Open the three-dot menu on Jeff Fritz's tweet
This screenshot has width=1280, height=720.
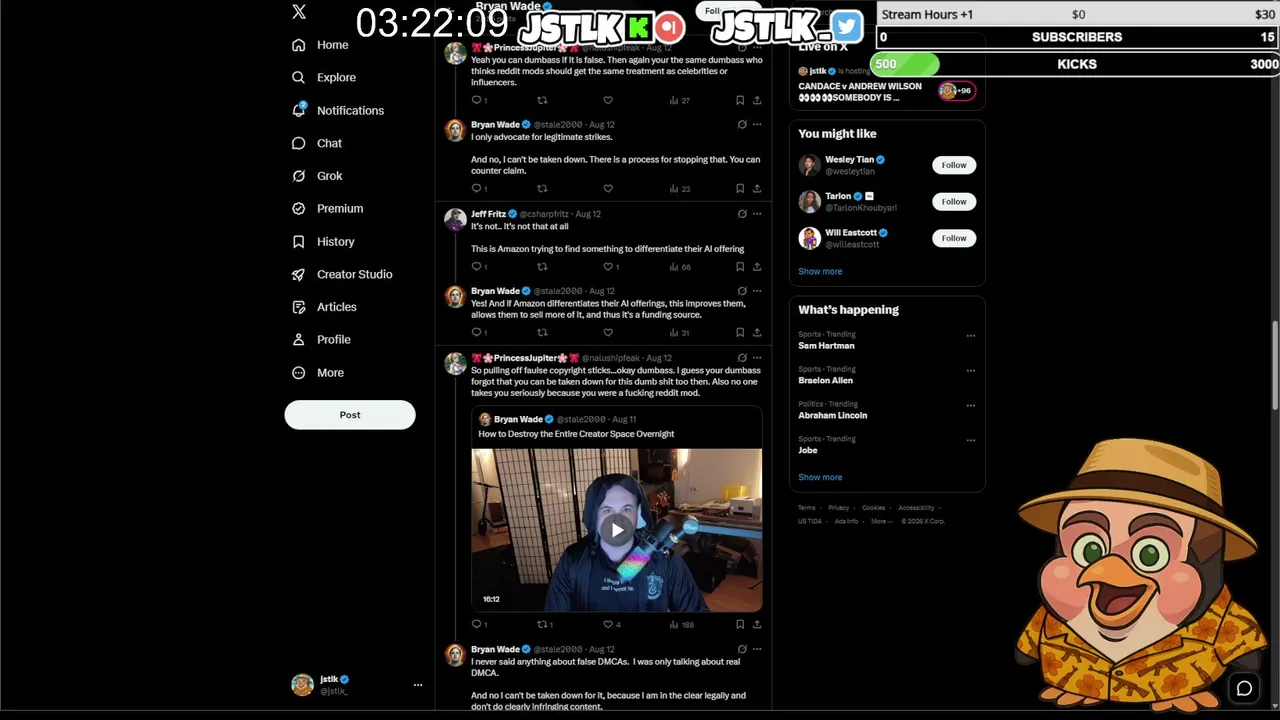(757, 214)
